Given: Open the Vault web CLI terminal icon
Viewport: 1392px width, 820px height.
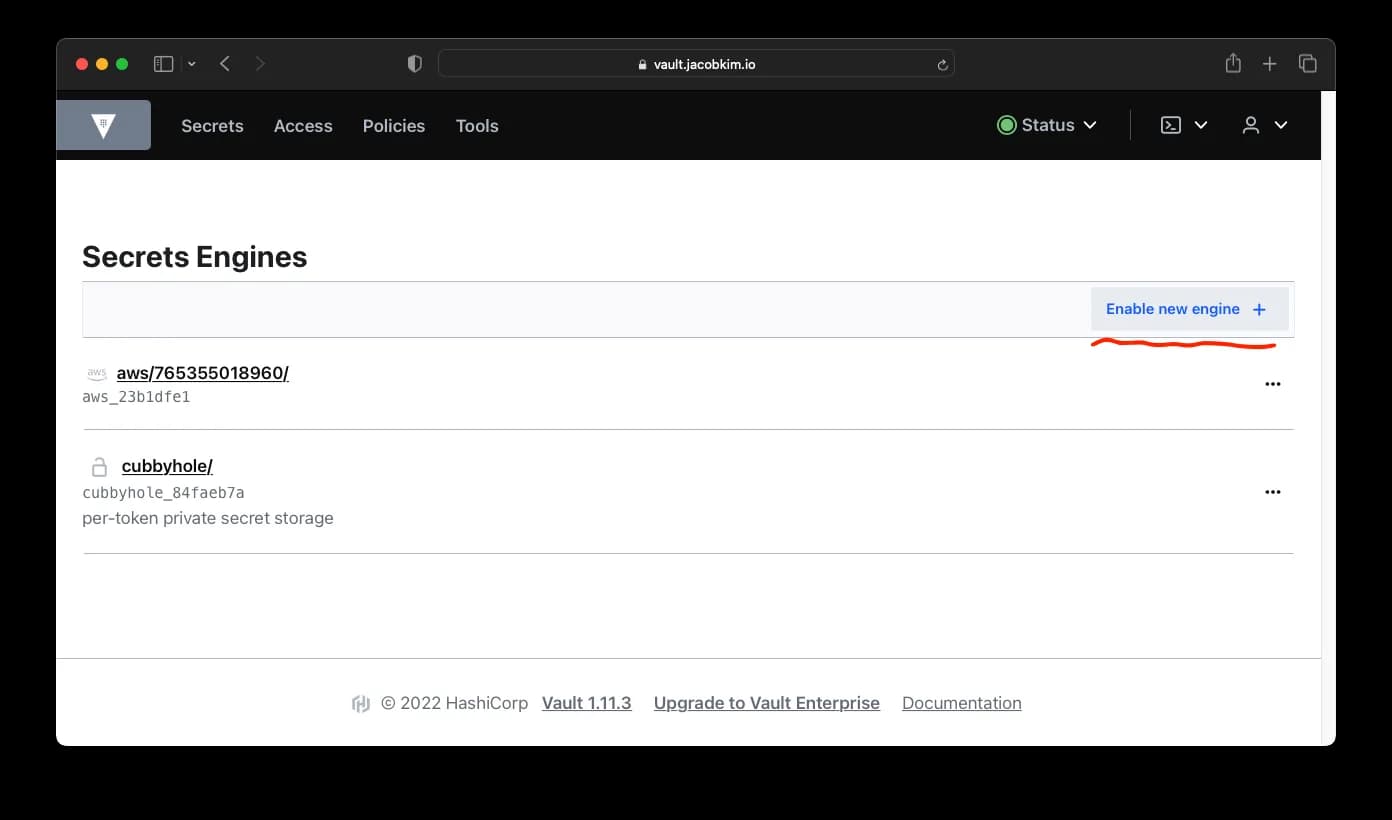Looking at the screenshot, I should 1170,125.
